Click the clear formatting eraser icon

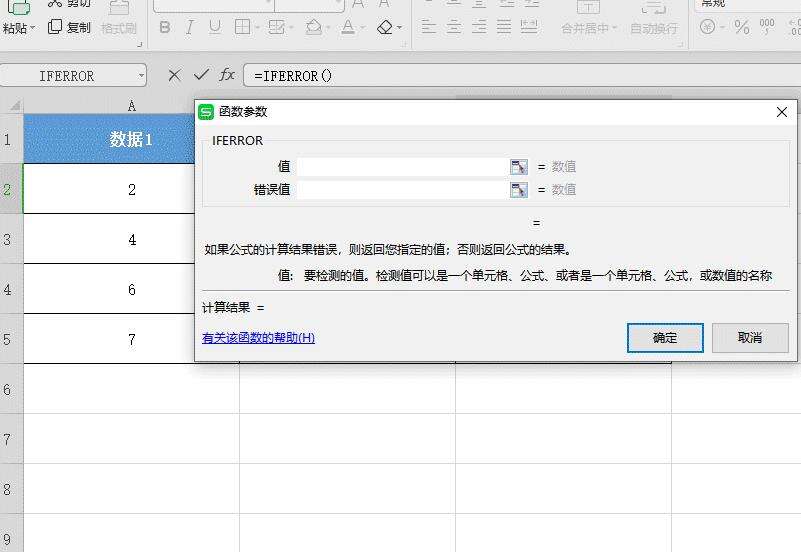click(385, 27)
